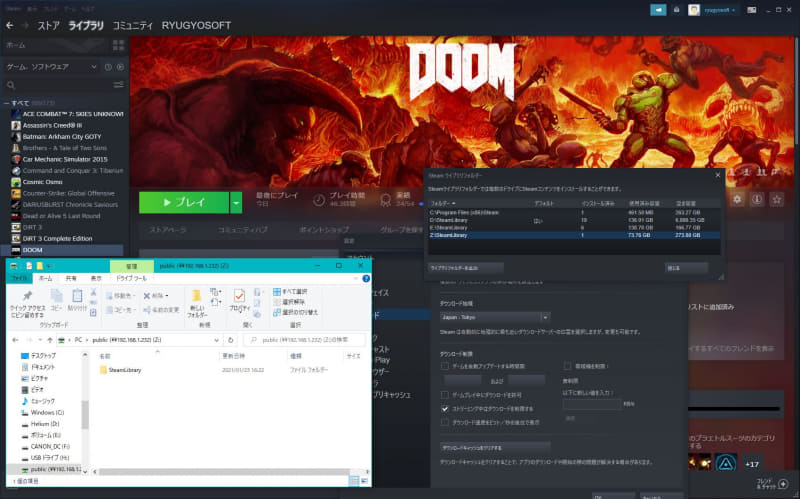Go back with Steam's back arrow
Screen dimensions: 800x499
(x=10, y=26)
